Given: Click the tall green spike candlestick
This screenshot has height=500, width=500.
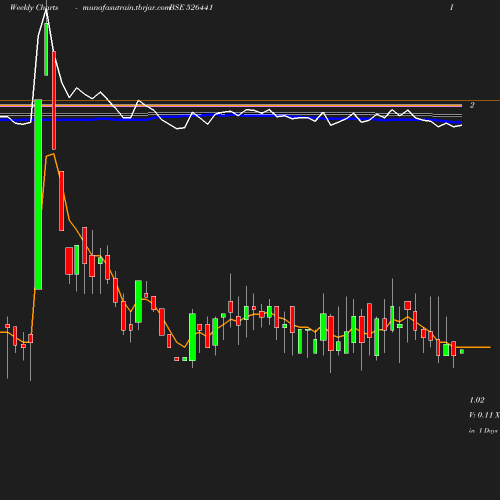Looking at the screenshot, I should (x=38, y=194).
